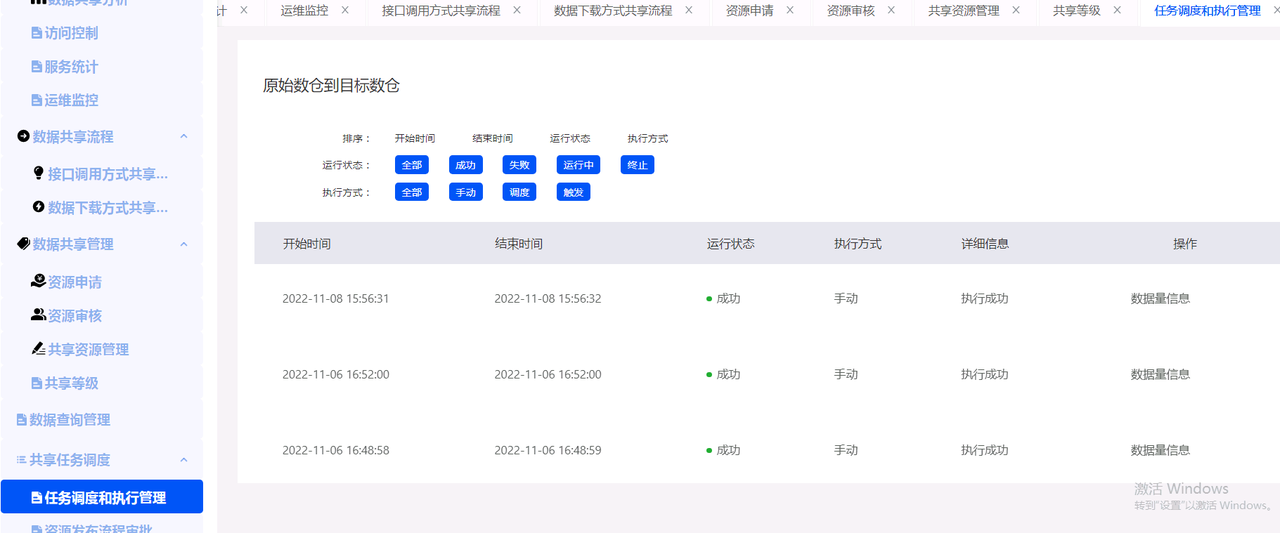Filter run status by 成功

[466, 165]
